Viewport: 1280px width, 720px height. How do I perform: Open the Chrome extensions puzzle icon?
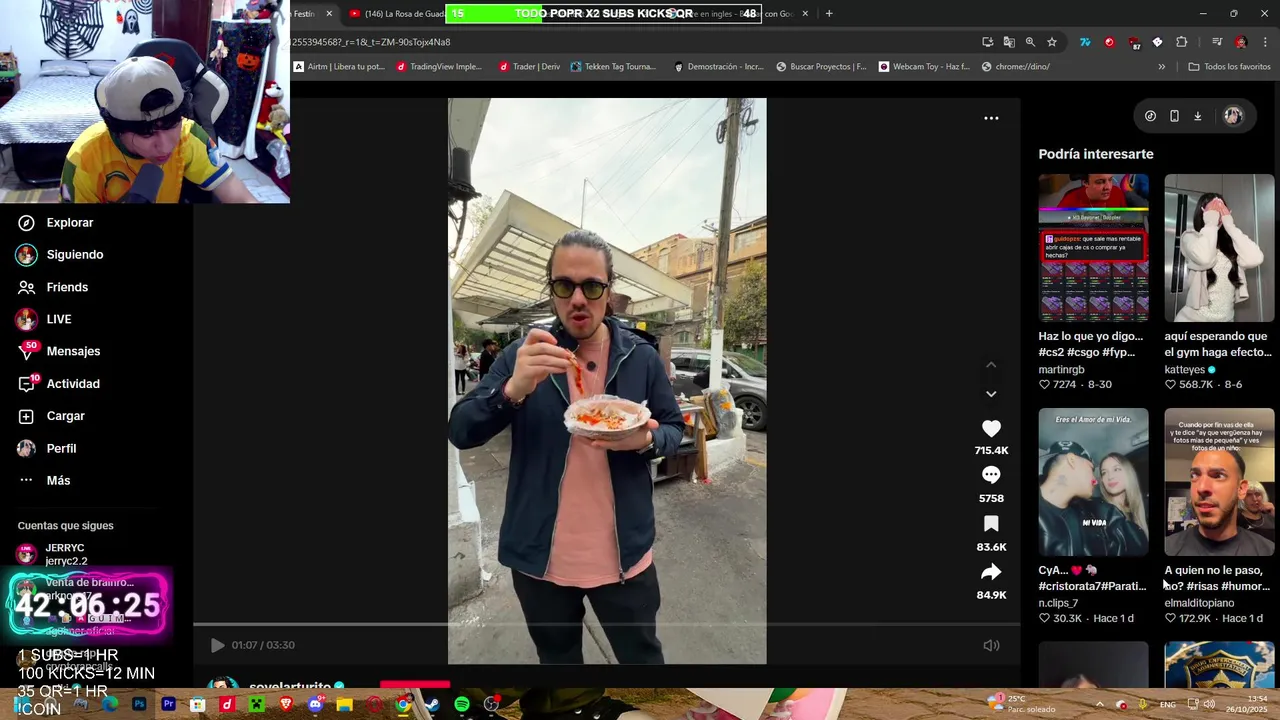click(x=1181, y=42)
